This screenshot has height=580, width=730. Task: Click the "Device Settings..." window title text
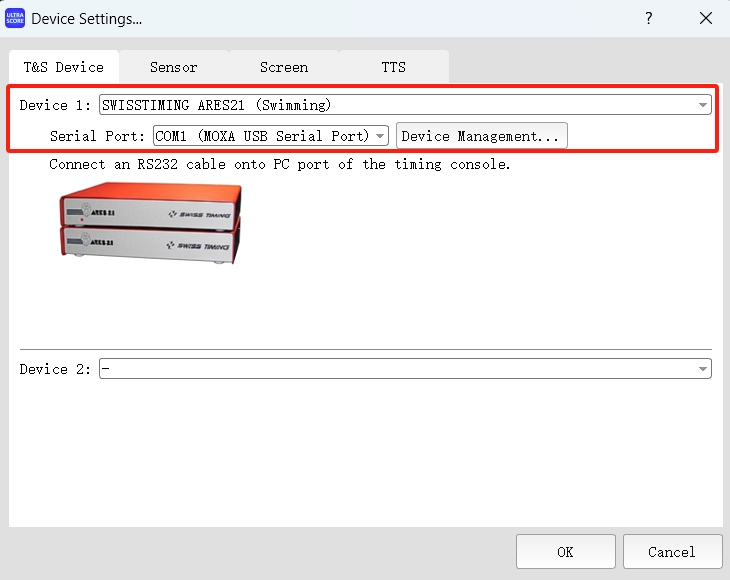(x=87, y=18)
